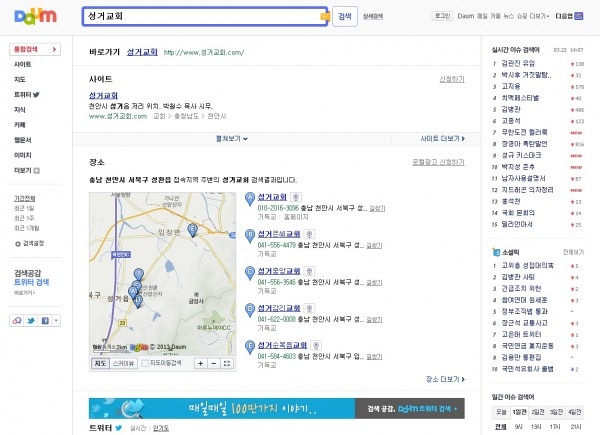The height and width of the screenshot is (435, 600).
Task: Expand the 펼쳐보기 section
Action: [x=232, y=139]
